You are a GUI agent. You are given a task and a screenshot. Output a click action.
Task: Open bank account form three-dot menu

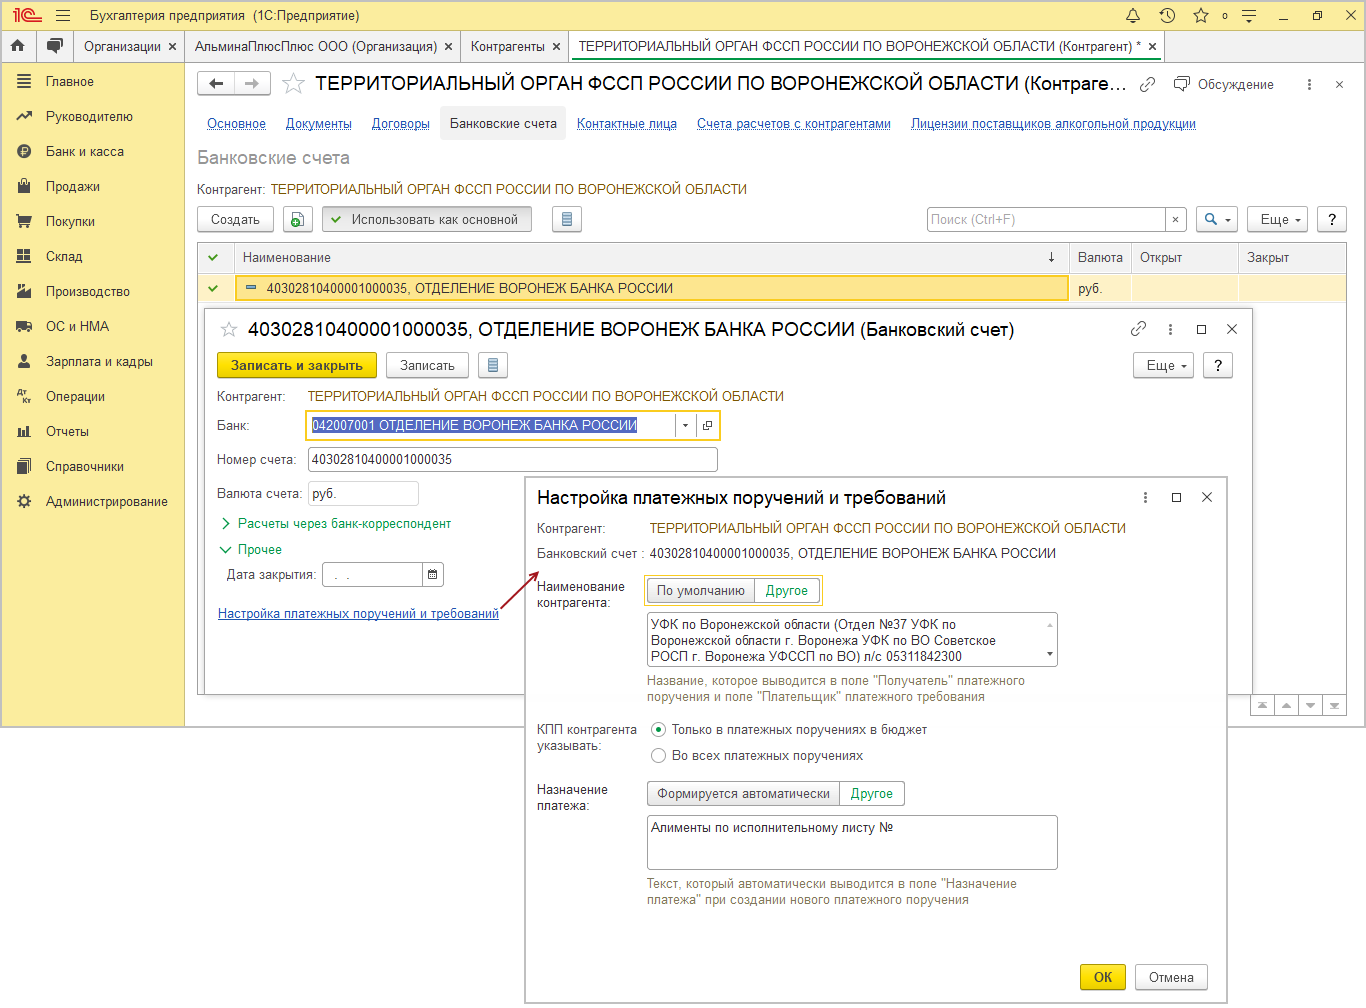(x=1170, y=329)
